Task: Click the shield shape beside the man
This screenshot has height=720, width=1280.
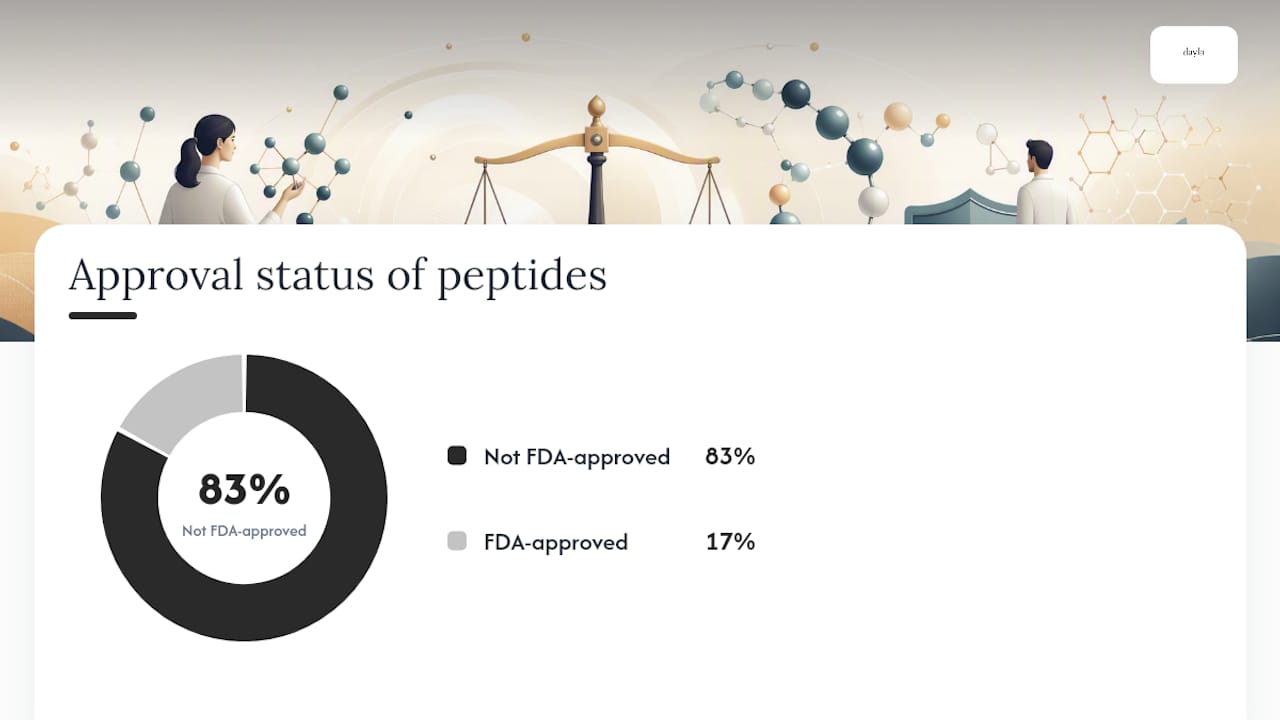Action: [x=960, y=208]
